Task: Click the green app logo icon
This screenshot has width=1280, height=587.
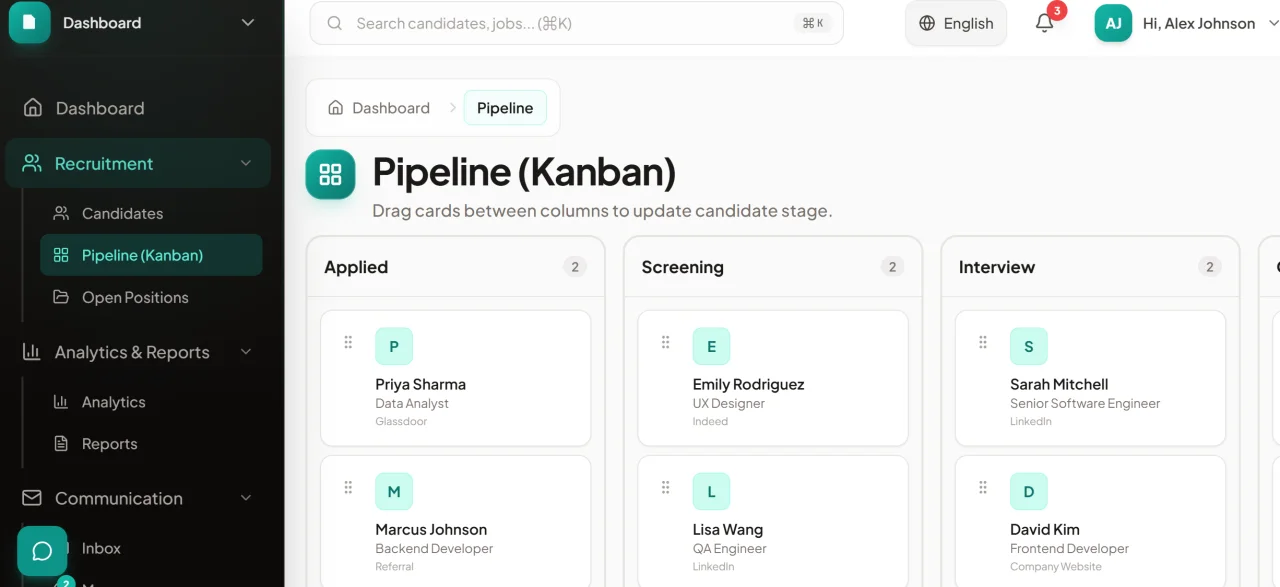Action: click(x=30, y=22)
